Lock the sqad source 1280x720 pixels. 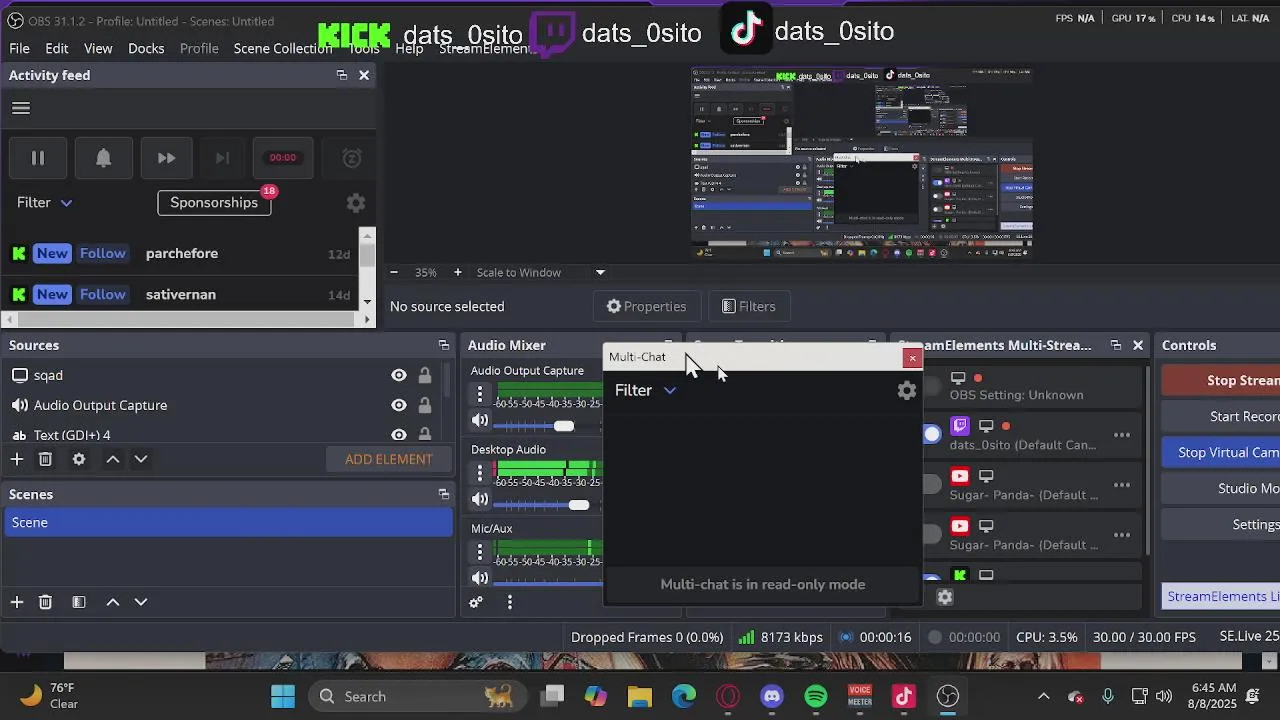coord(425,375)
